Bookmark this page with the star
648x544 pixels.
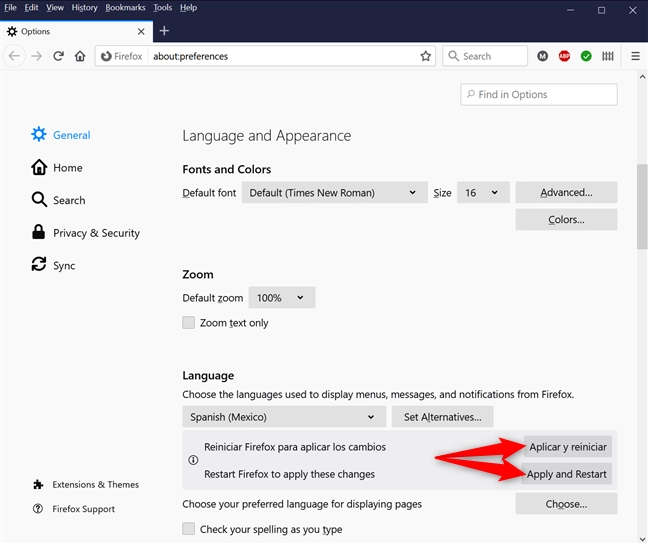click(426, 56)
